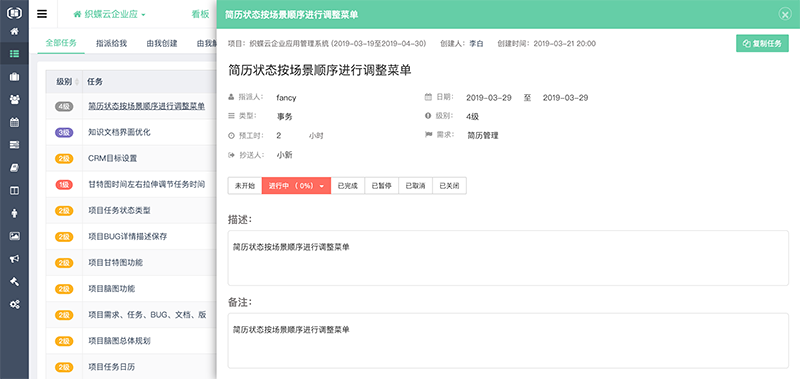Open task 项目BUG详情描述保存
This screenshot has height=379, width=800.
[128, 236]
